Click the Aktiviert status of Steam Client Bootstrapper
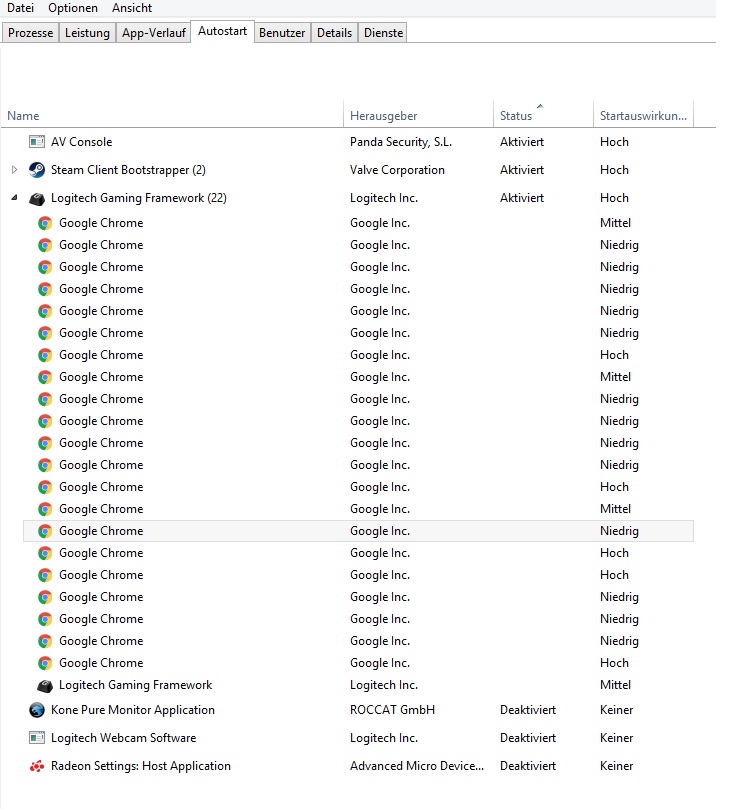 [522, 170]
